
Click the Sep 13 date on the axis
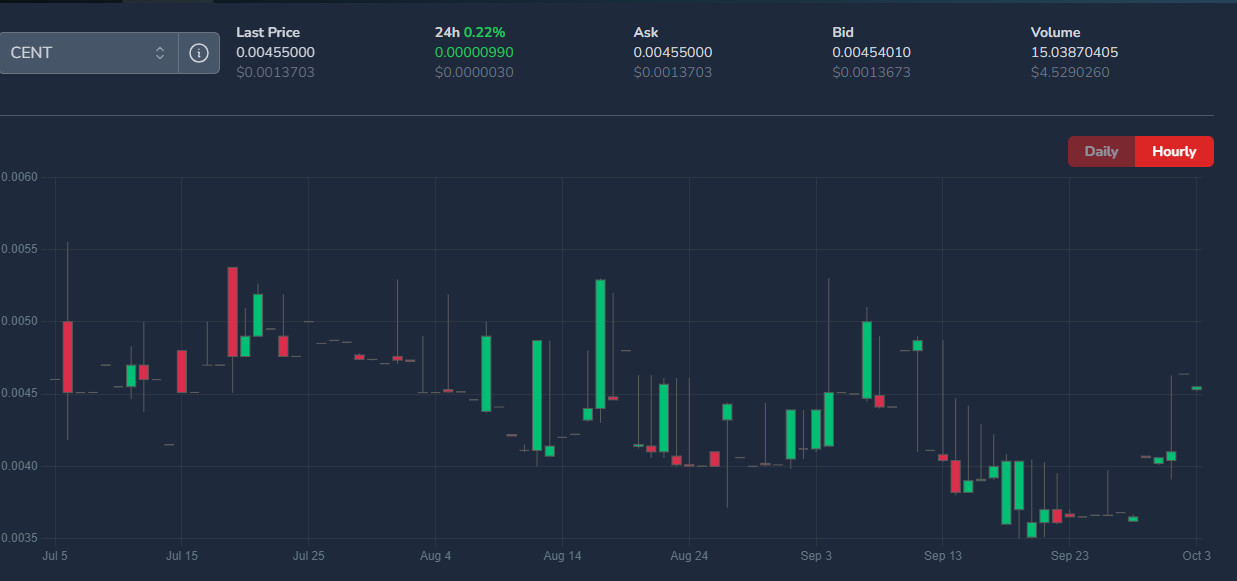click(x=942, y=555)
